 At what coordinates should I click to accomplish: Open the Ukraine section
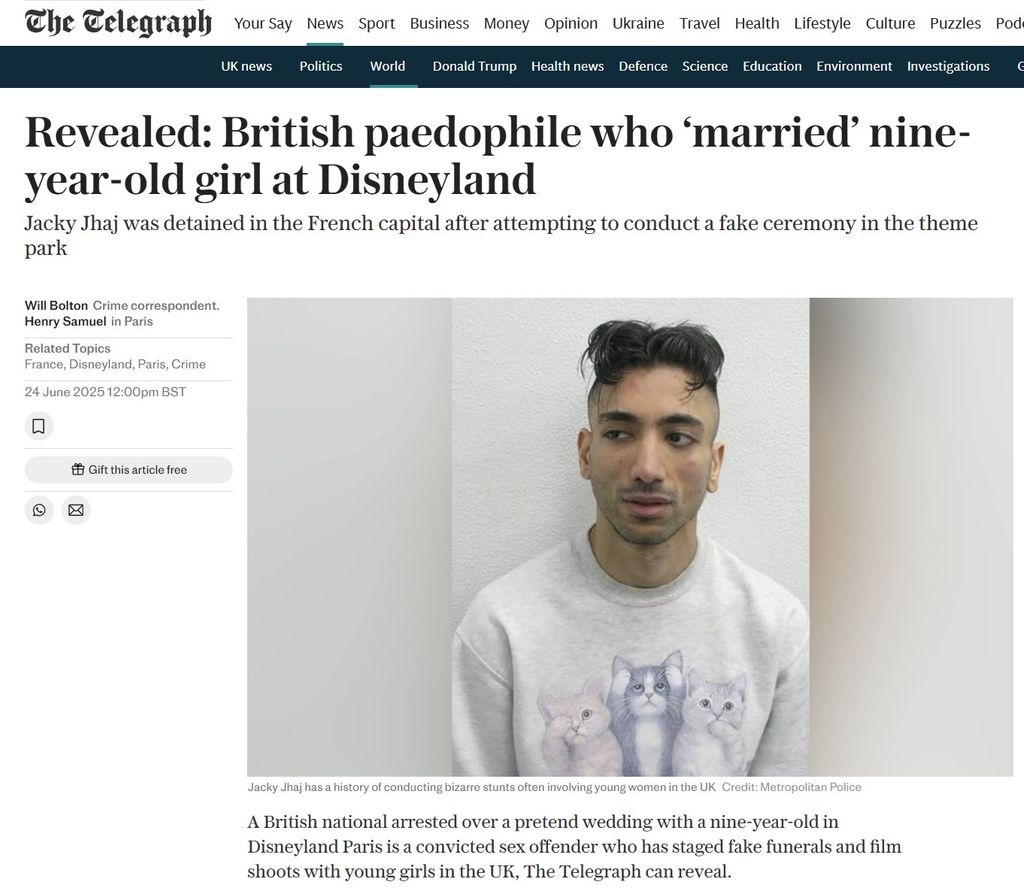point(638,24)
